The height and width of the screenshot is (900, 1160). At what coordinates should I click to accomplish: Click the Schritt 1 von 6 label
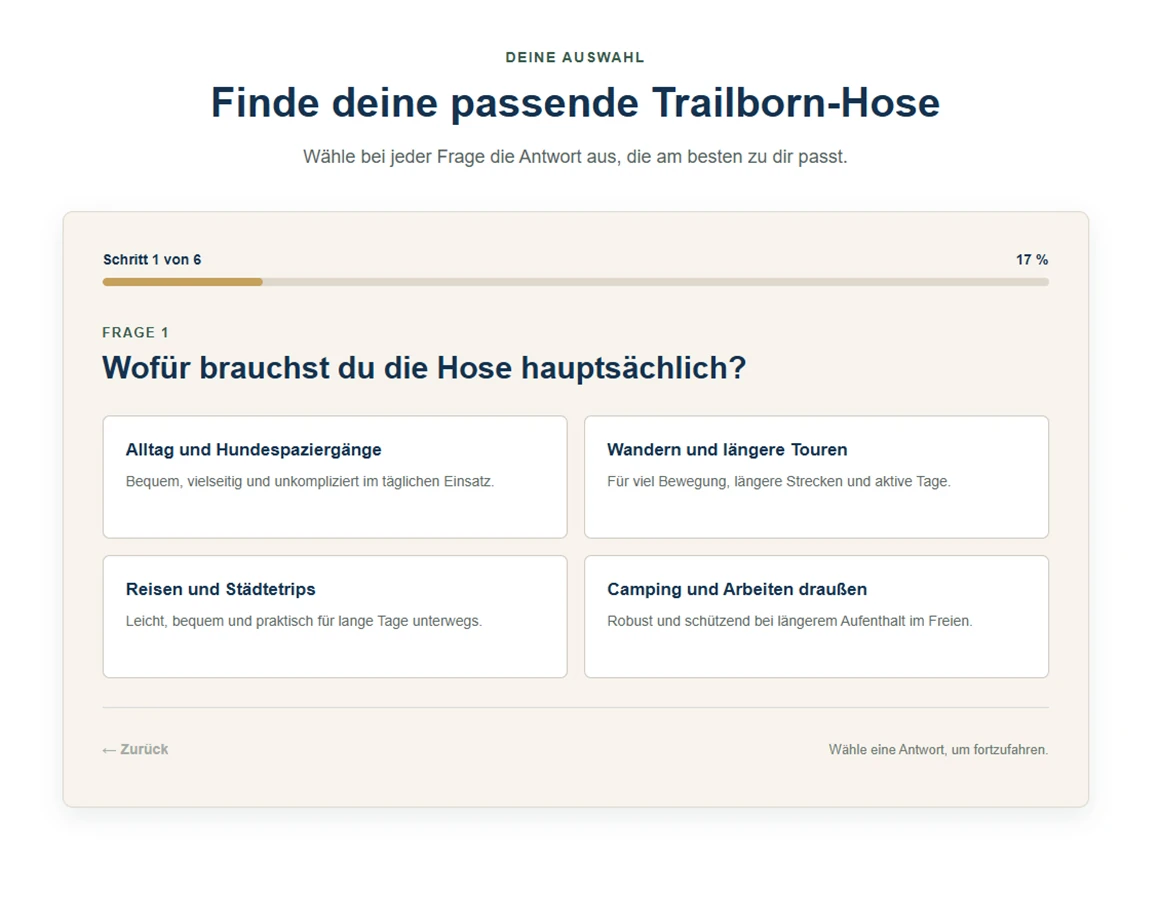pyautogui.click(x=152, y=260)
